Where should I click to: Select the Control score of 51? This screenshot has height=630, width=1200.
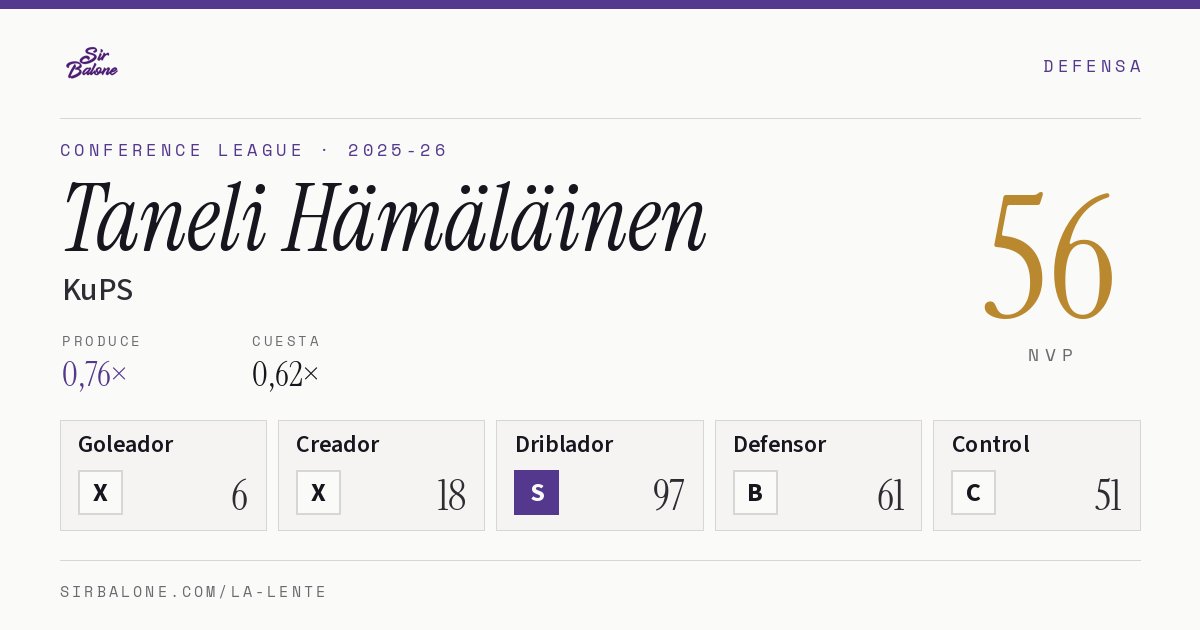[x=1108, y=495]
